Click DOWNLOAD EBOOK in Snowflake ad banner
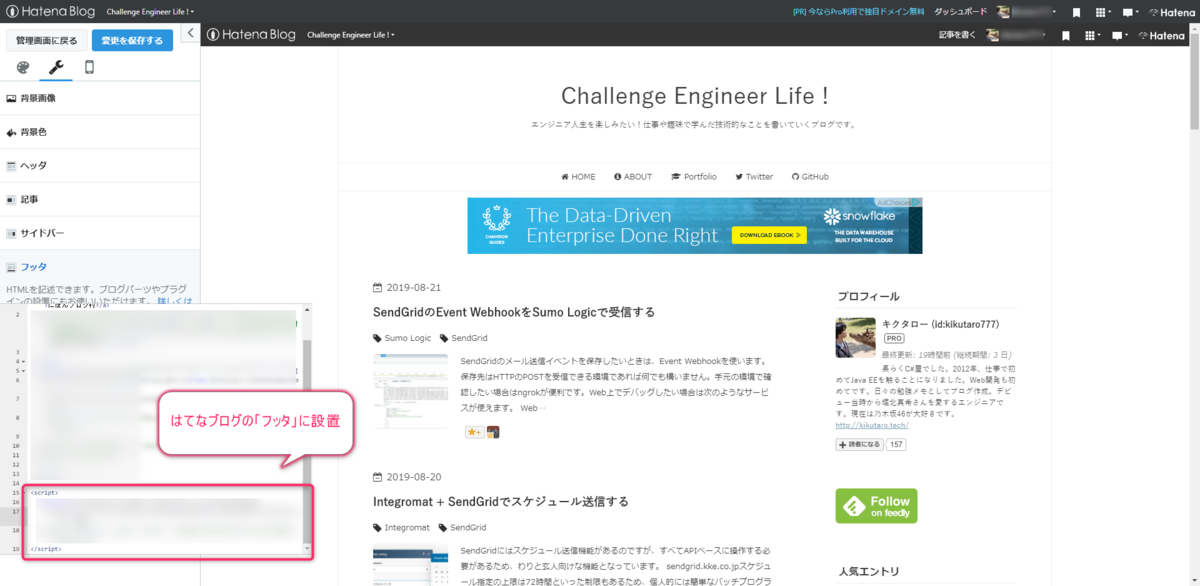The width and height of the screenshot is (1200, 586). (768, 235)
